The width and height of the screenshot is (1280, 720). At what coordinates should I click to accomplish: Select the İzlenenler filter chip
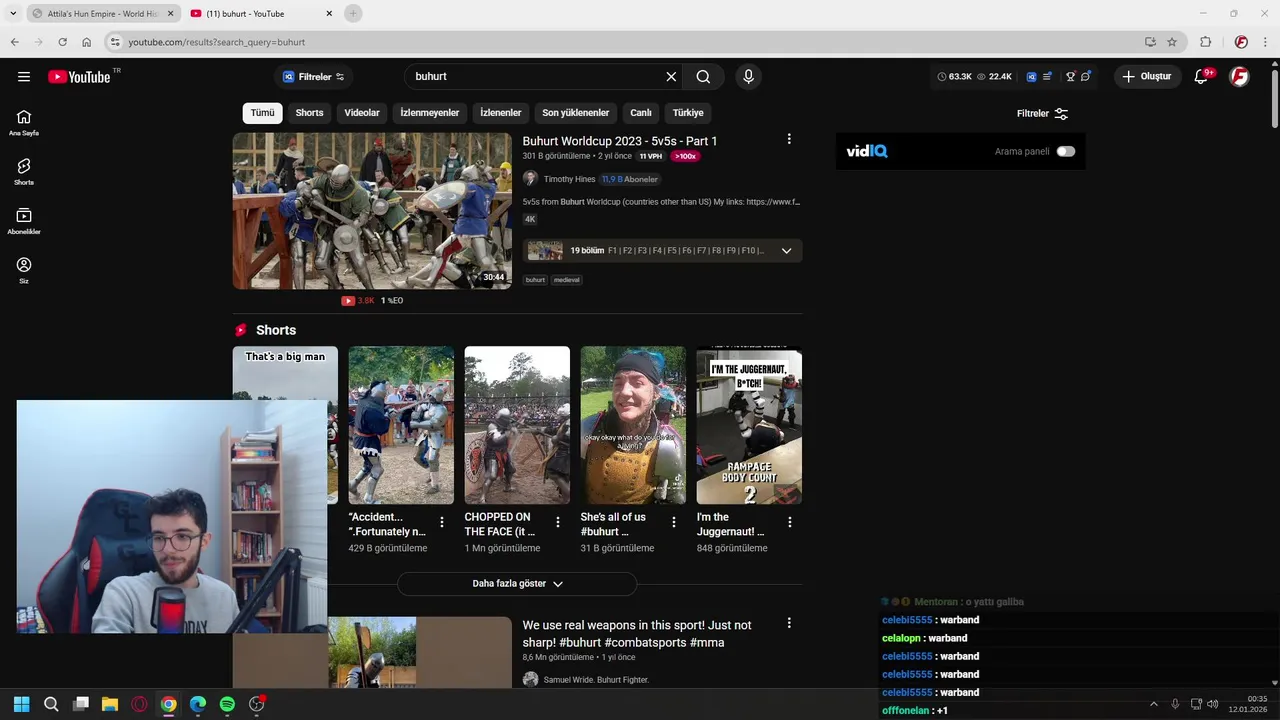[x=500, y=113]
